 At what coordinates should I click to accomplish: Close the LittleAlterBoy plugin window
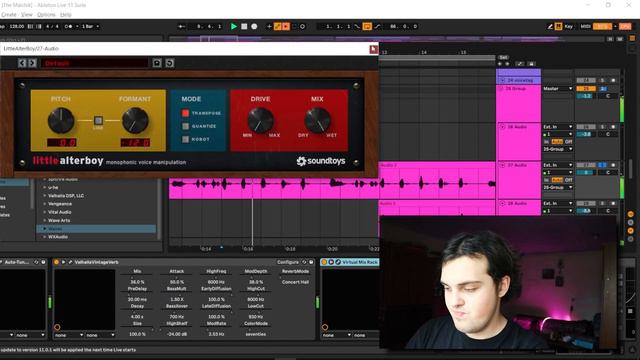coord(373,49)
